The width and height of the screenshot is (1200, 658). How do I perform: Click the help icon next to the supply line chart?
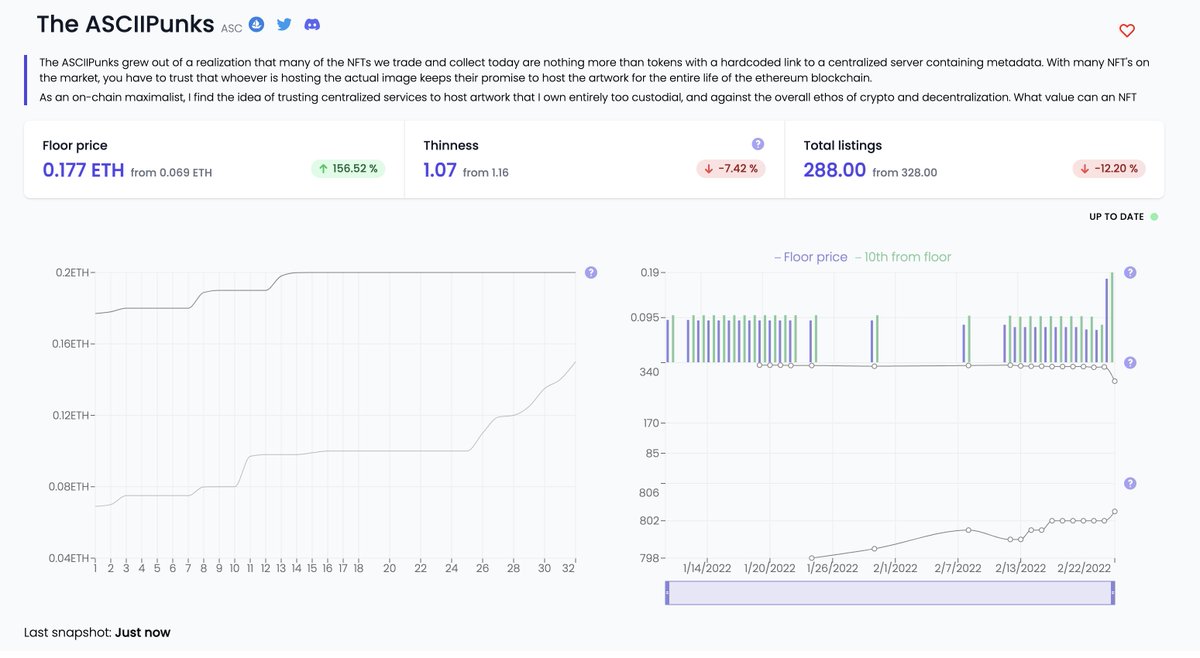click(1129, 483)
